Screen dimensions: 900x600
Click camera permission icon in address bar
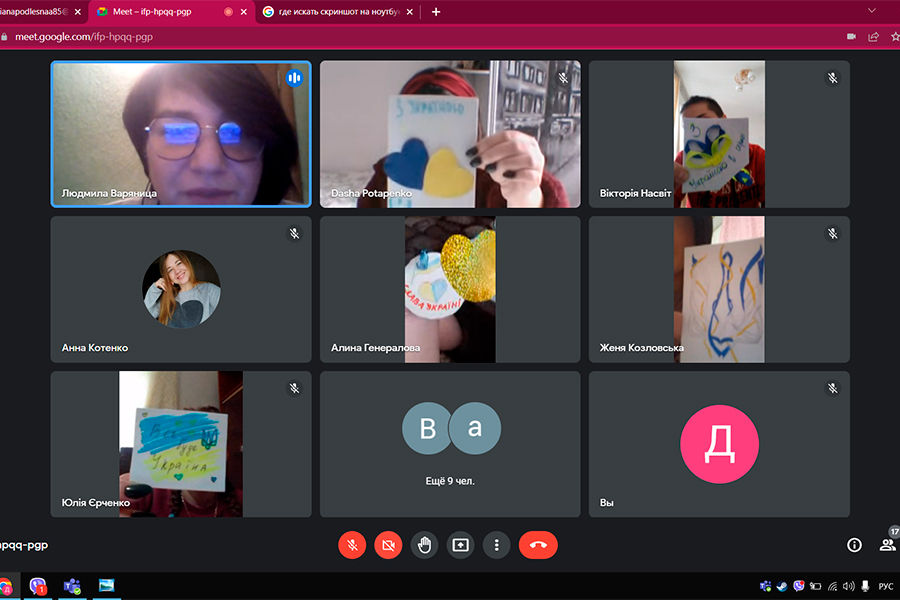[x=851, y=37]
